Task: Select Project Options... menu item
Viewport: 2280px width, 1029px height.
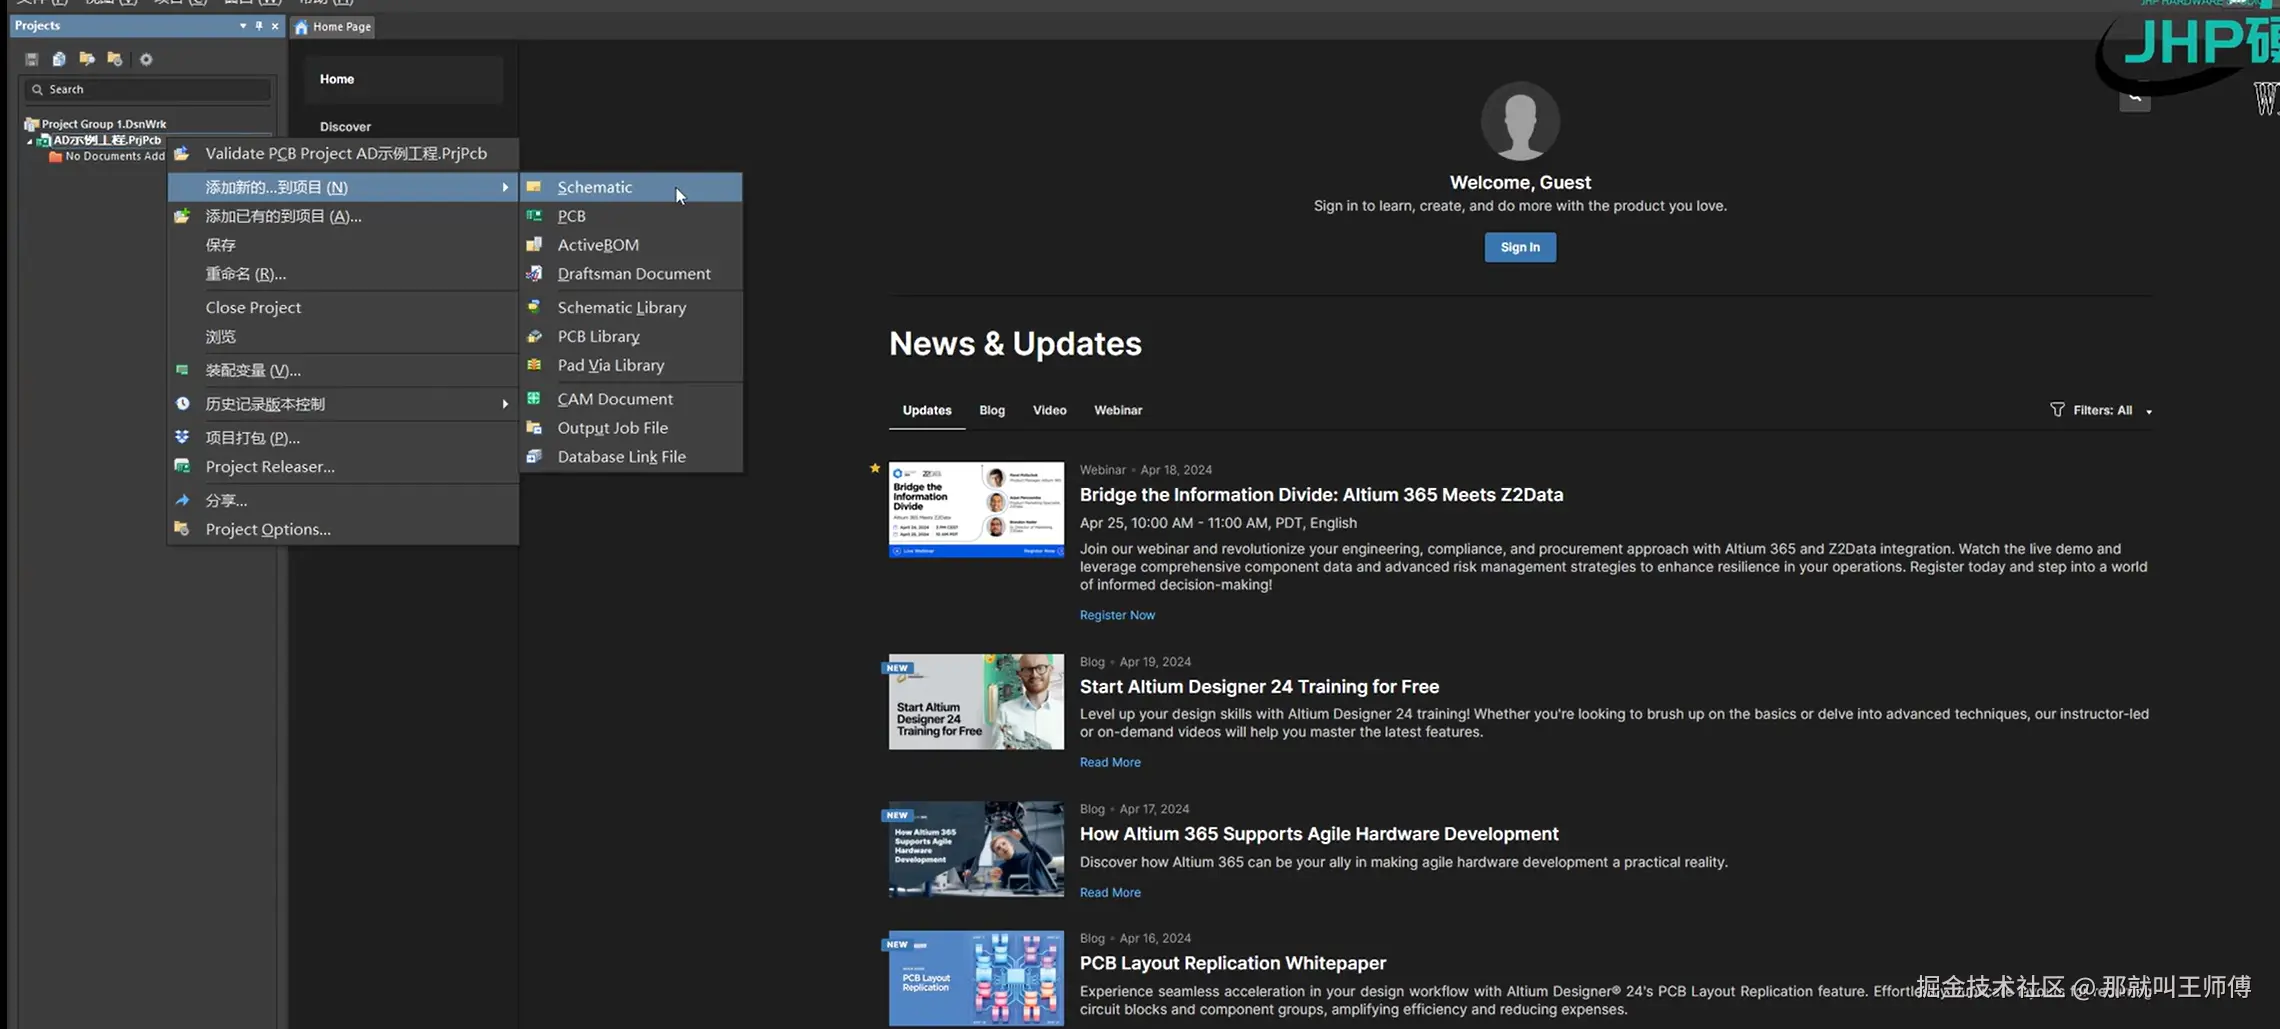Action: coord(343,529)
